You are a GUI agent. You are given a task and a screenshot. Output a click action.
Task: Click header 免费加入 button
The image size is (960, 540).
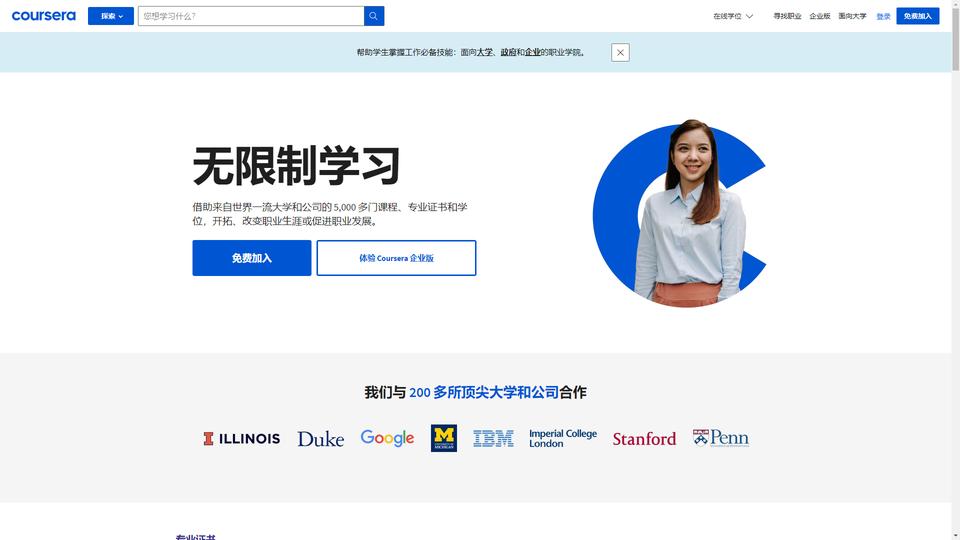(x=917, y=16)
